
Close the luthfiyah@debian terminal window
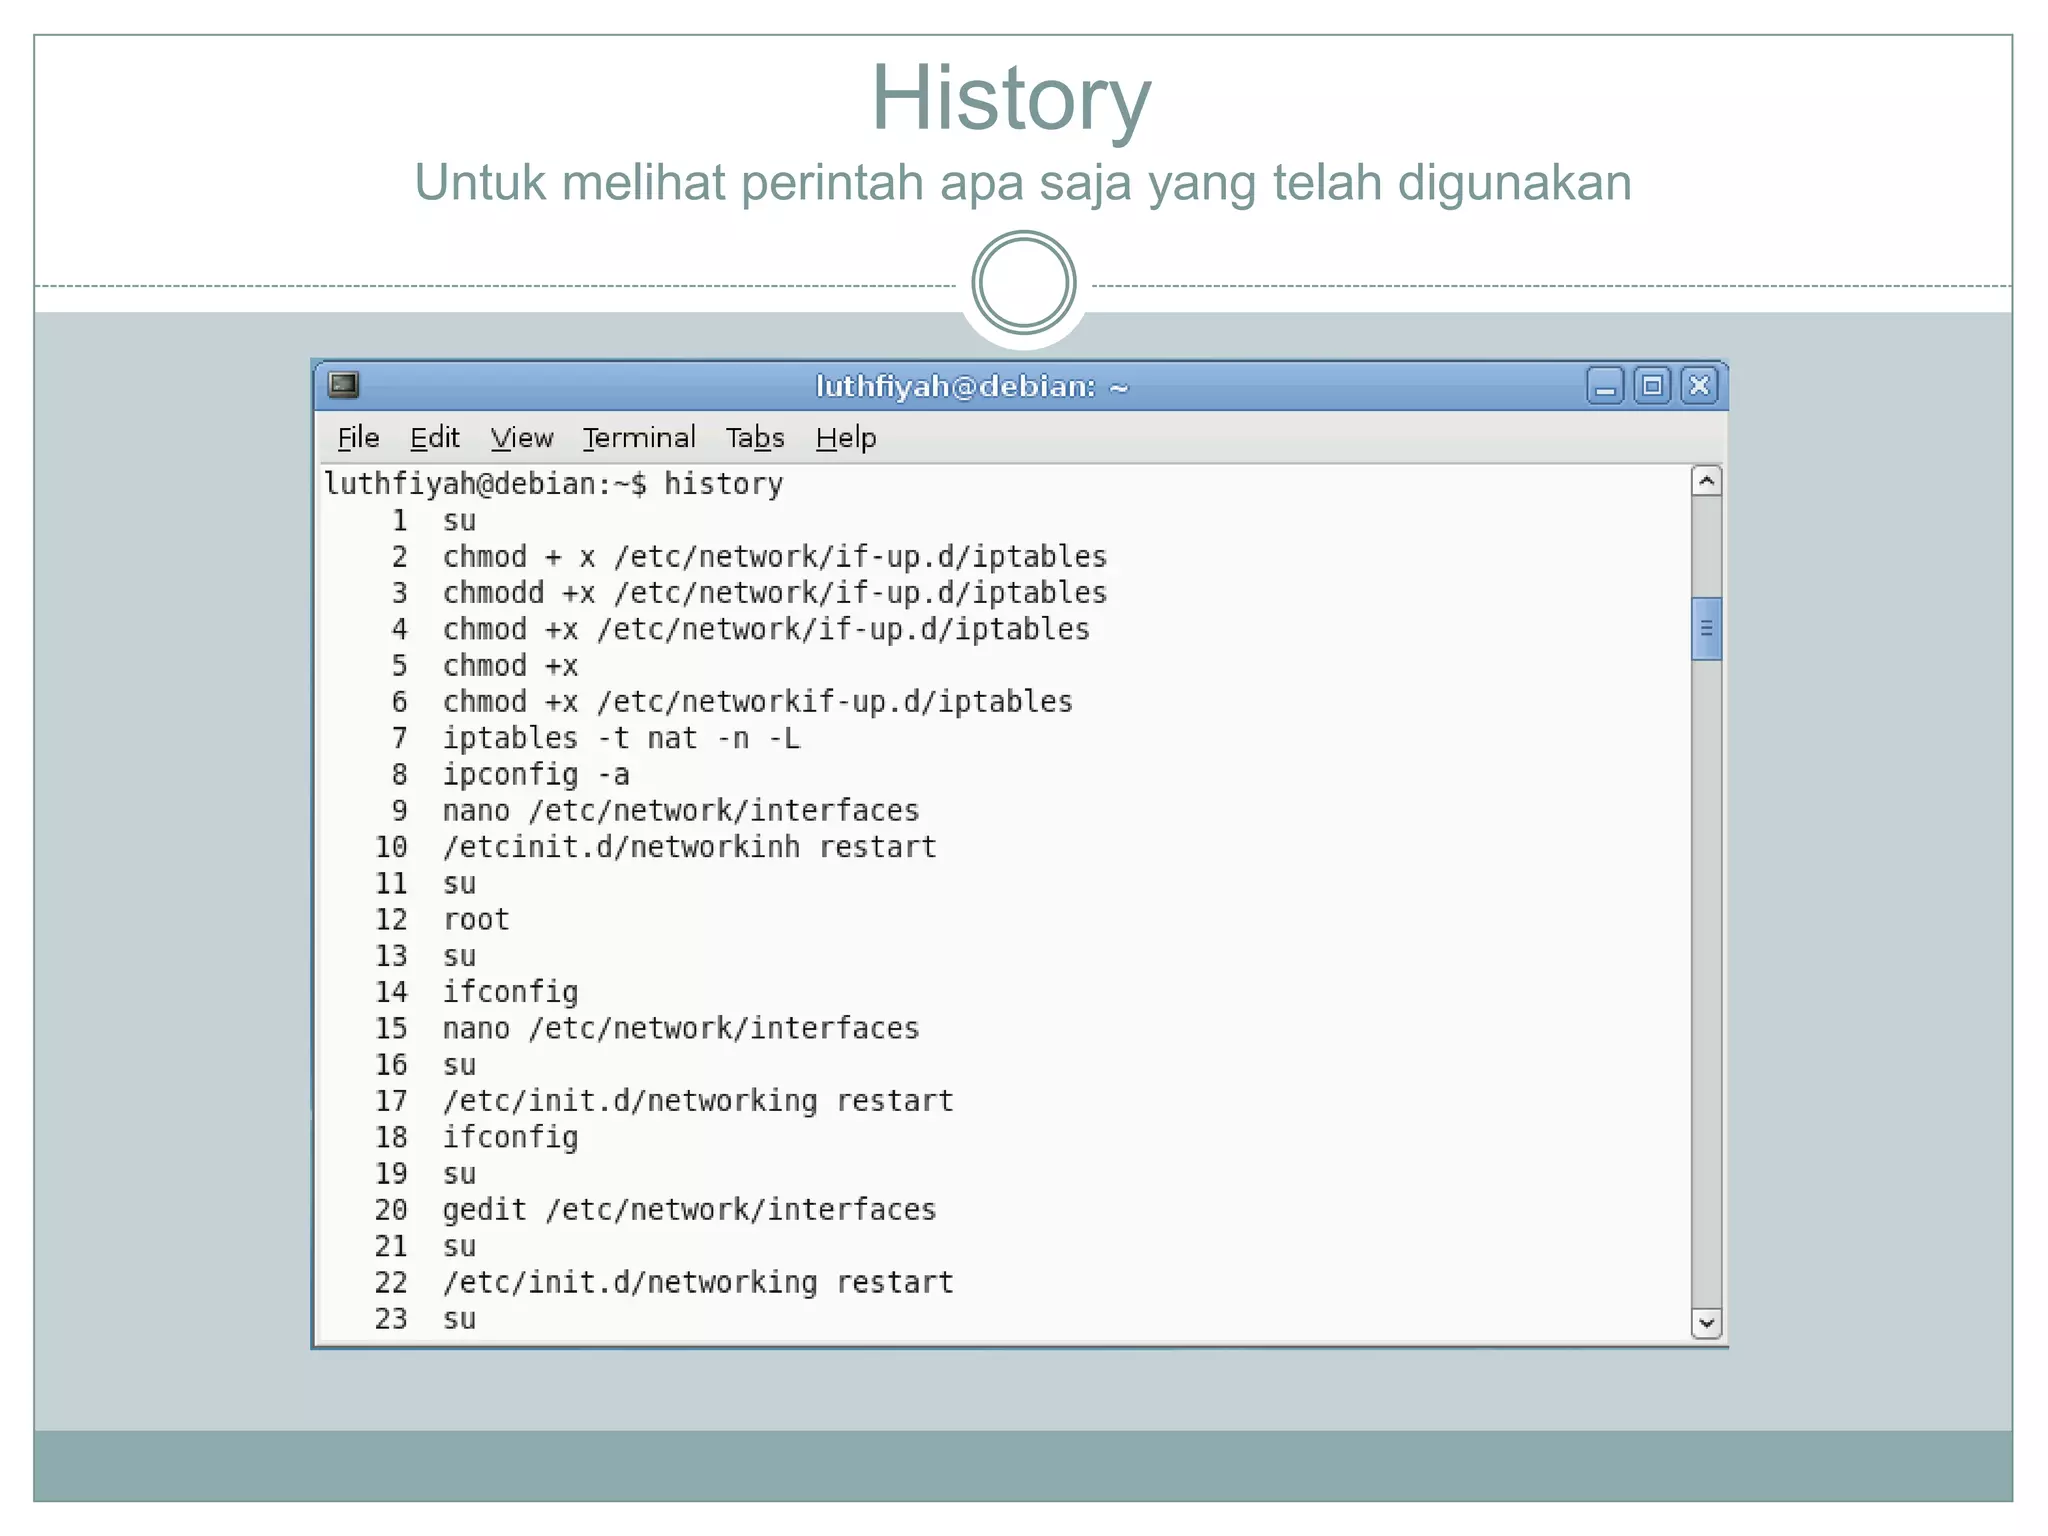click(x=1699, y=386)
